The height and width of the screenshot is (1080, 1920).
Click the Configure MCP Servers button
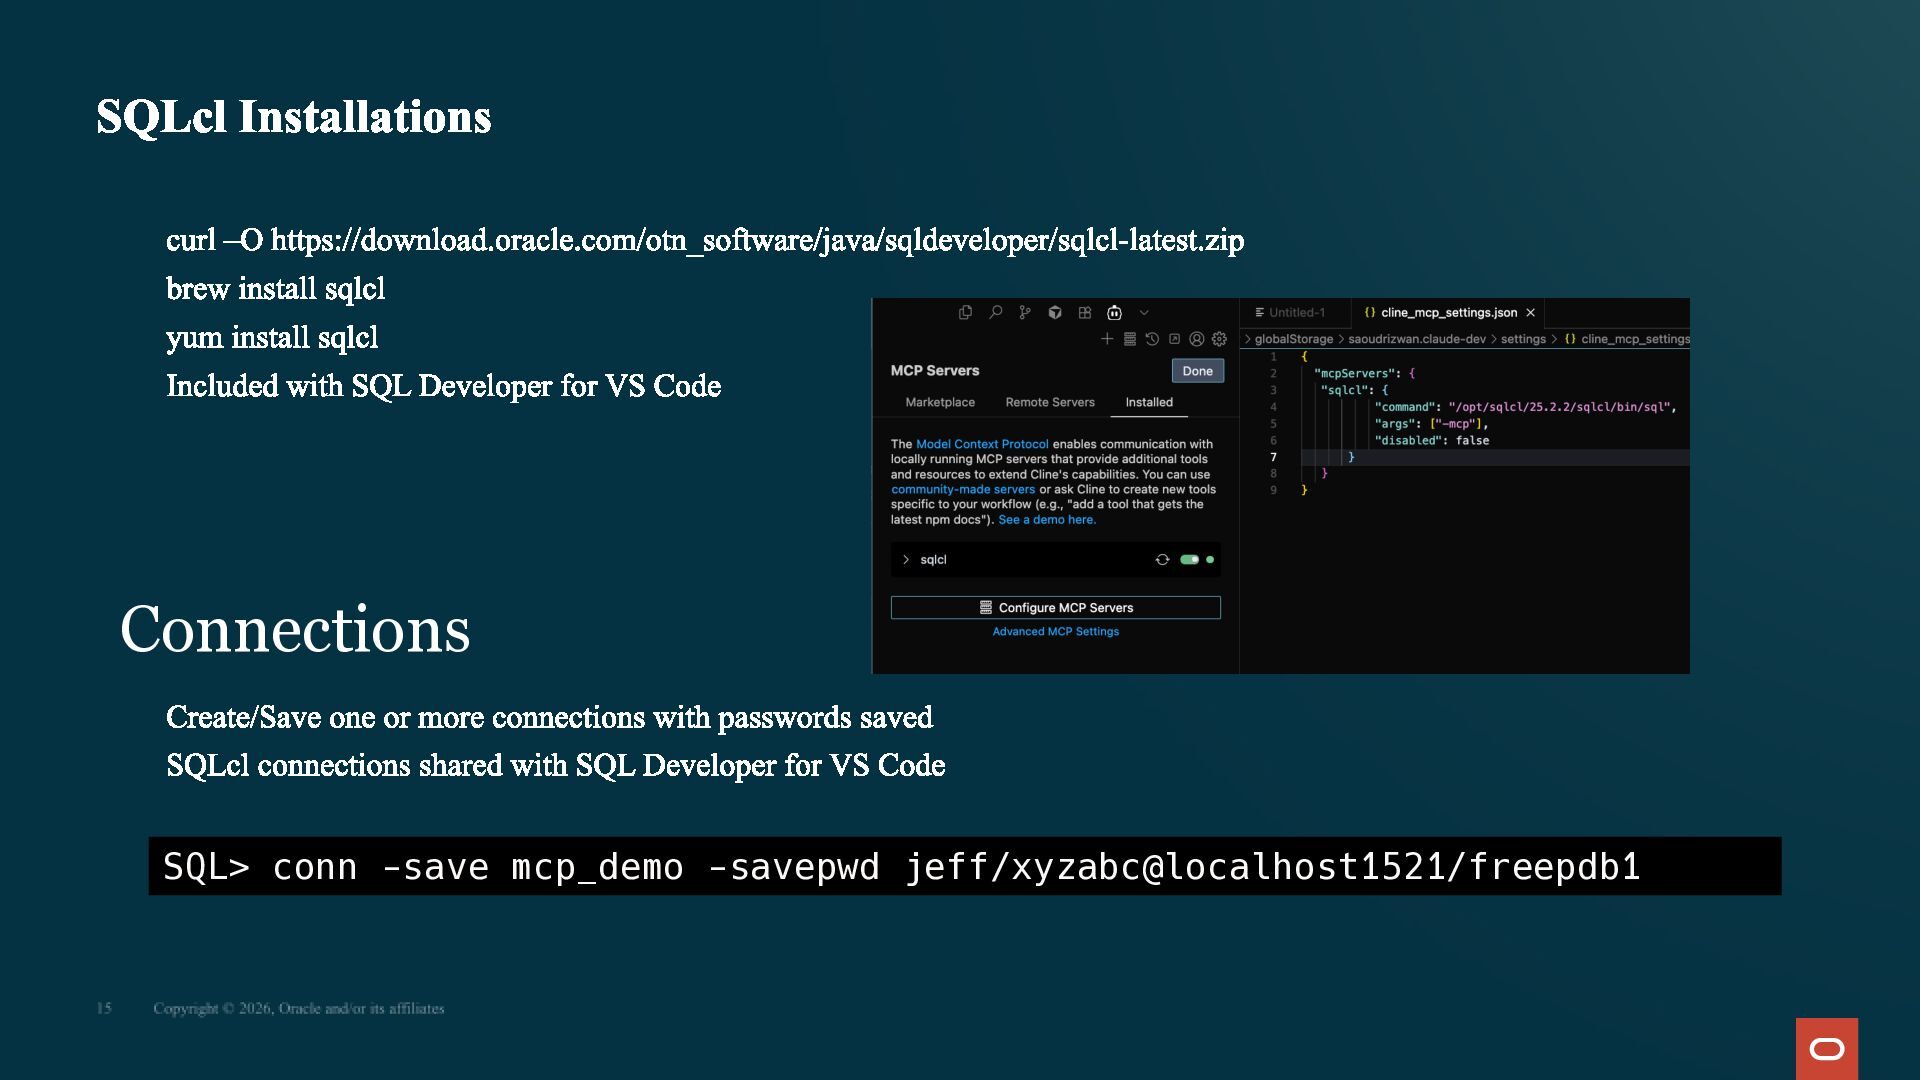click(1056, 608)
